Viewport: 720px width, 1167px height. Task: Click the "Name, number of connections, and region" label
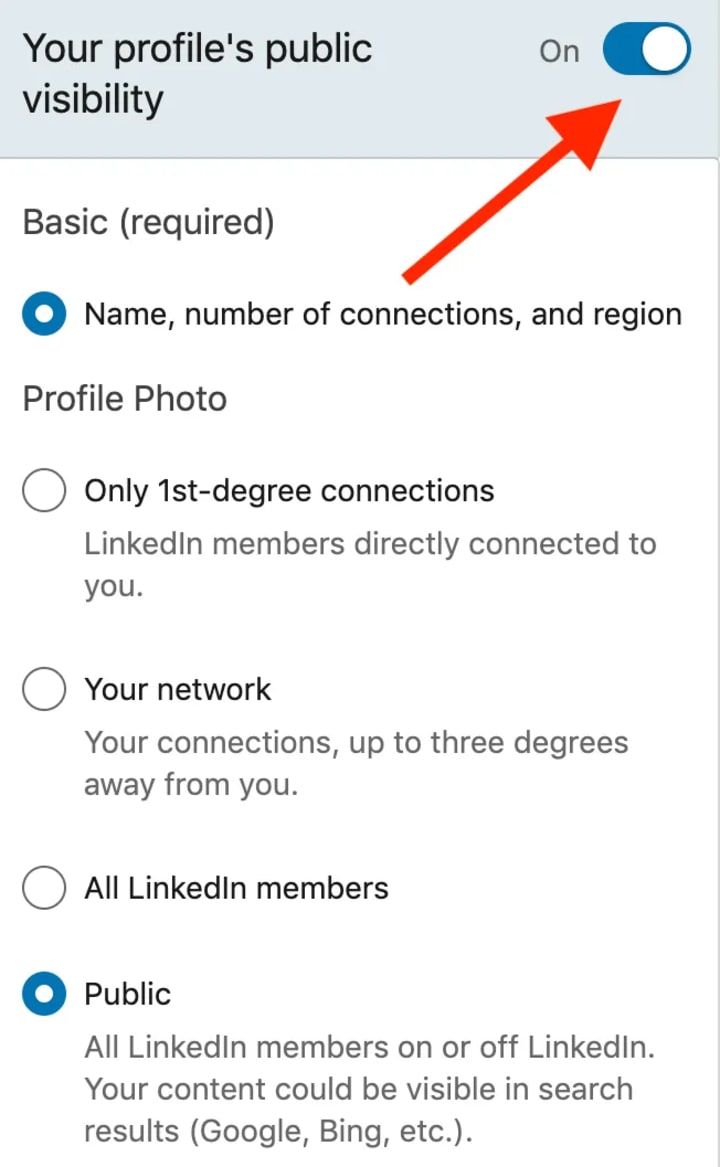(383, 315)
